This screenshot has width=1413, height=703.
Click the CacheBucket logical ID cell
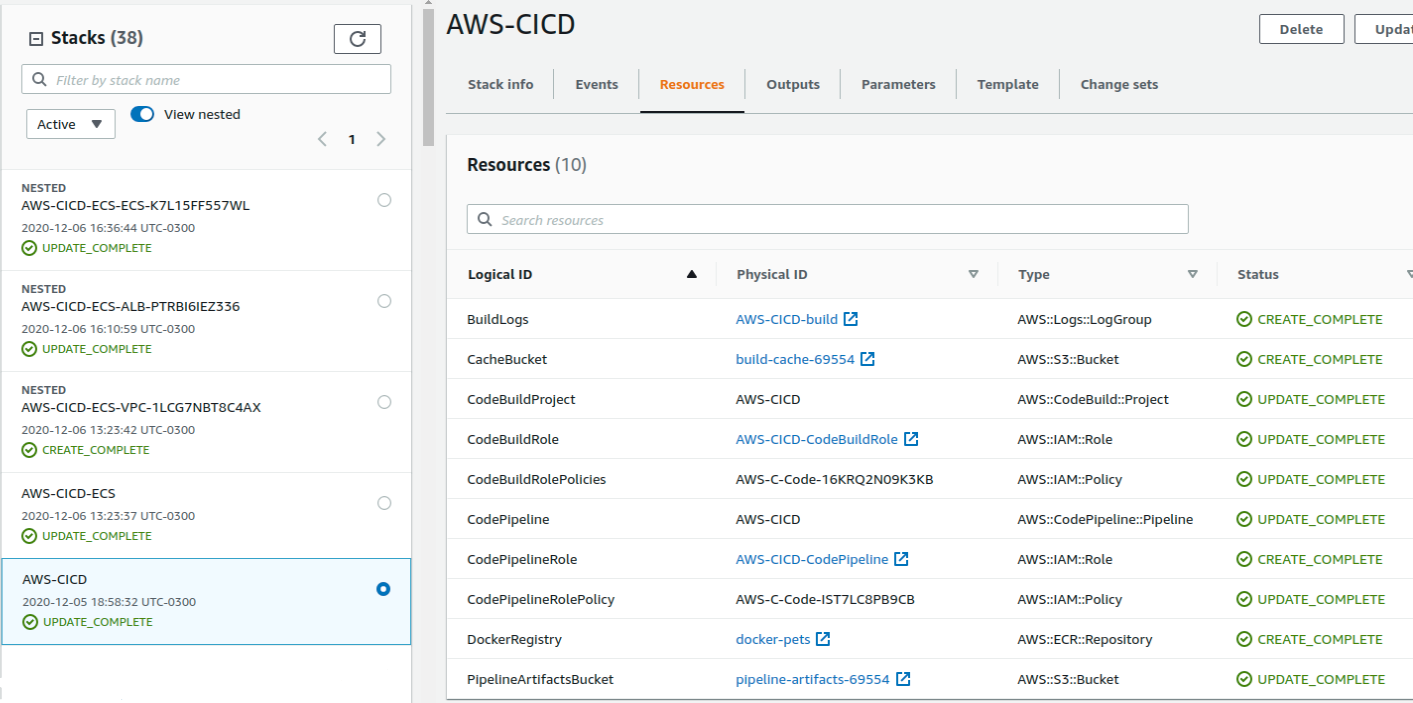(507, 359)
